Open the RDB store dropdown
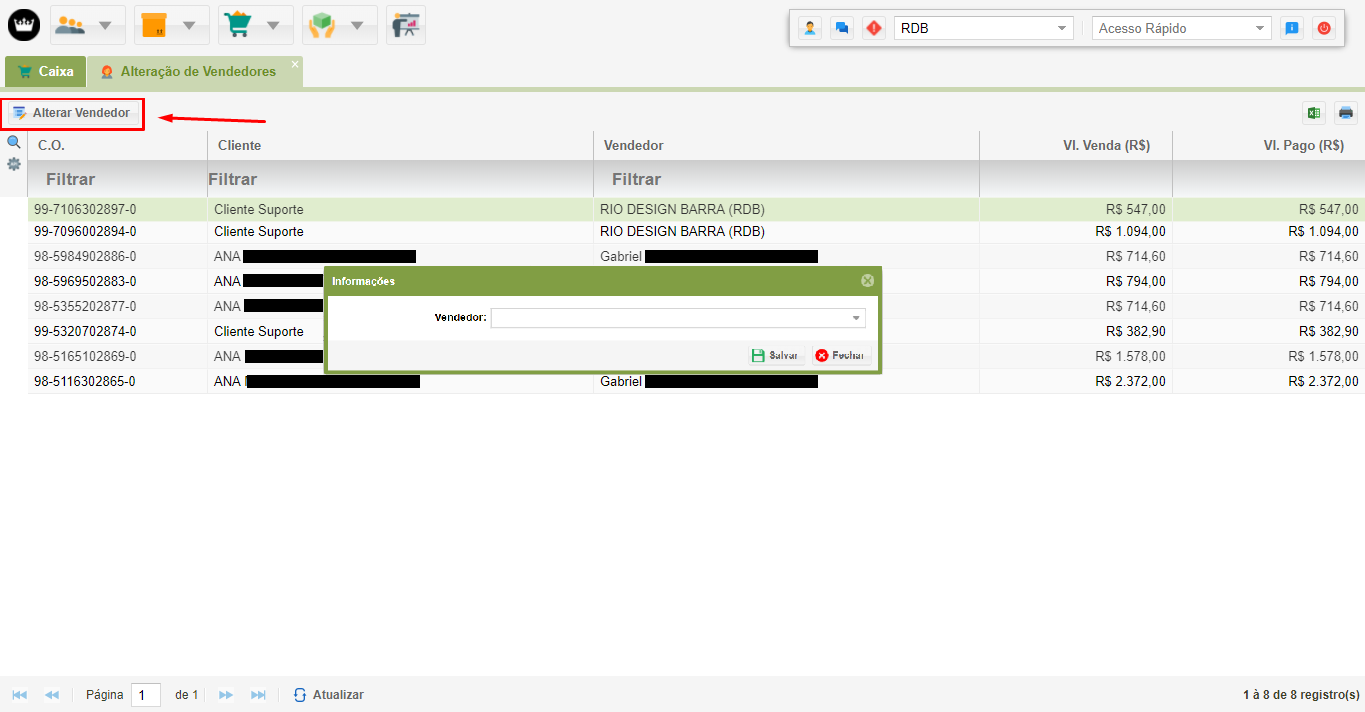This screenshot has width=1365, height=712. tap(983, 29)
